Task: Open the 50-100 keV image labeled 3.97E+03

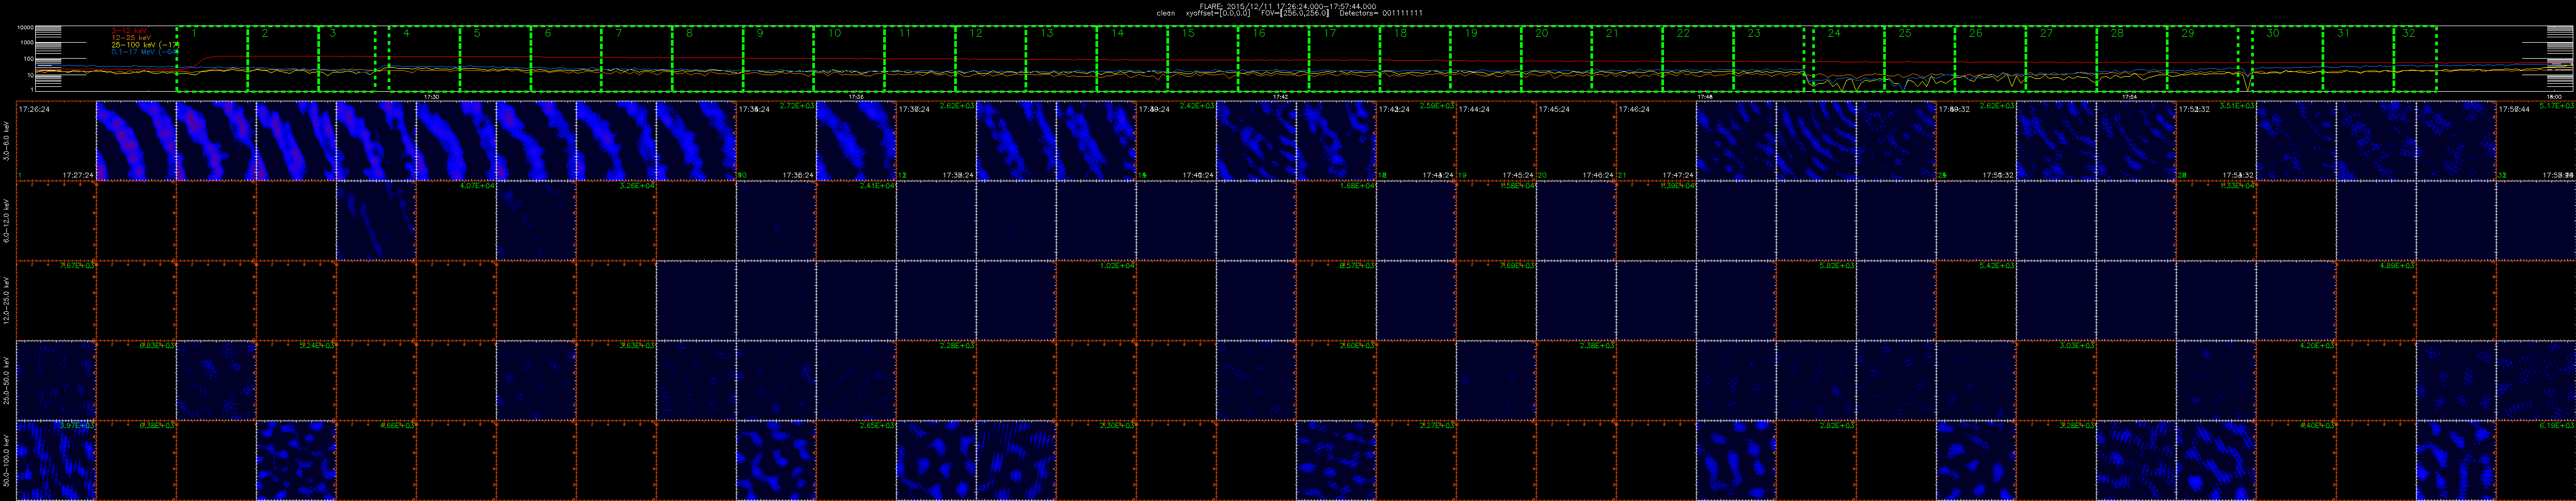Action: 56,461
